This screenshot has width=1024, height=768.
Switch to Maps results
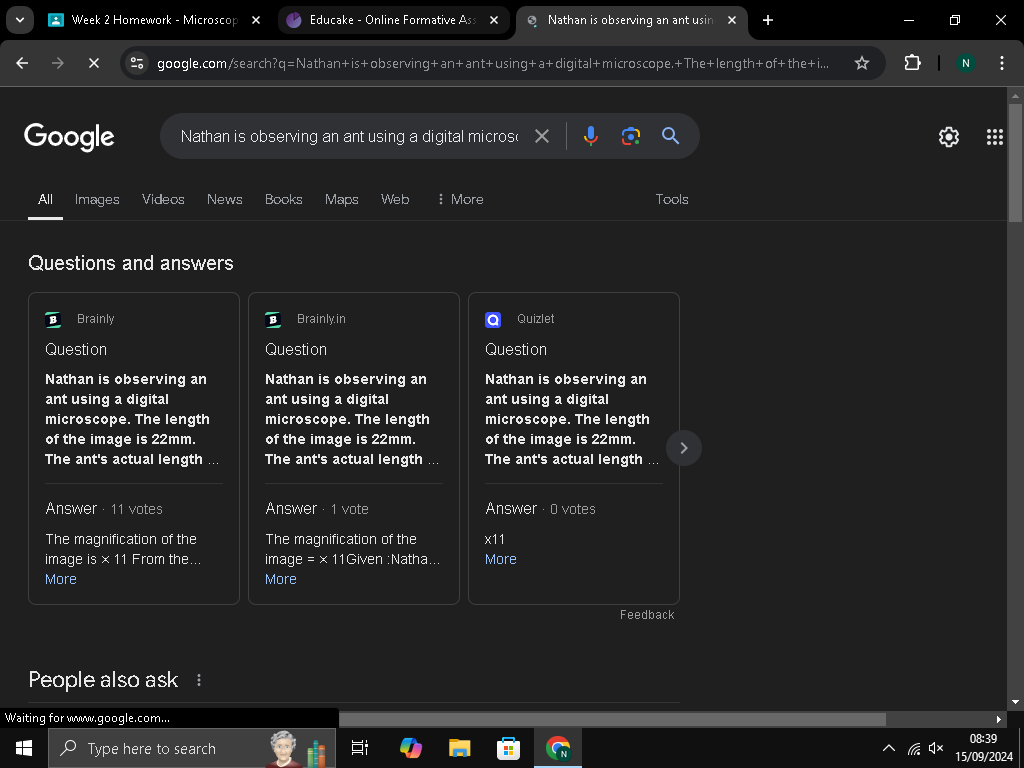[x=342, y=199]
